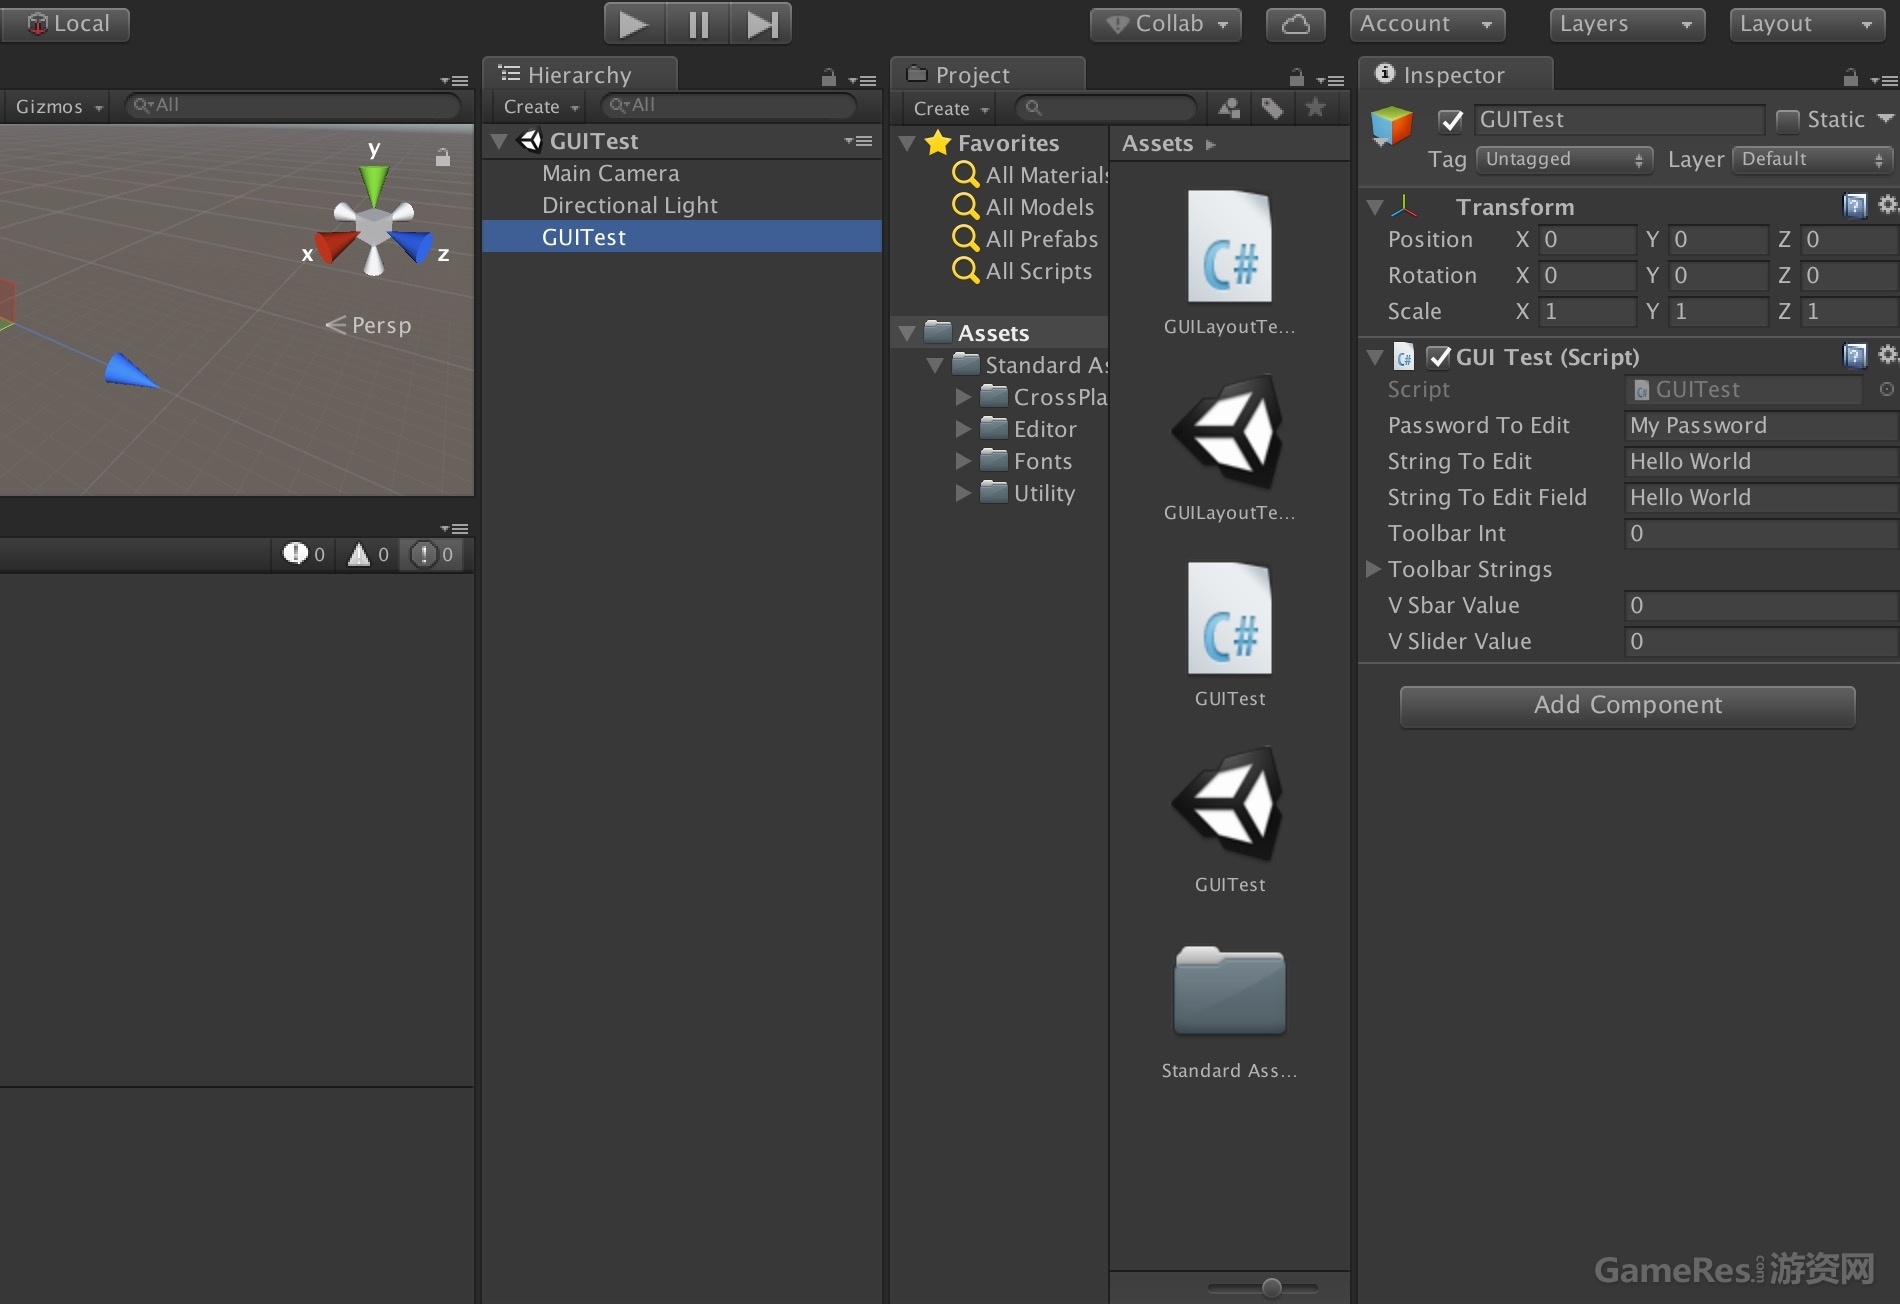Expand the Editor folder
The width and height of the screenshot is (1900, 1304).
tap(964, 429)
